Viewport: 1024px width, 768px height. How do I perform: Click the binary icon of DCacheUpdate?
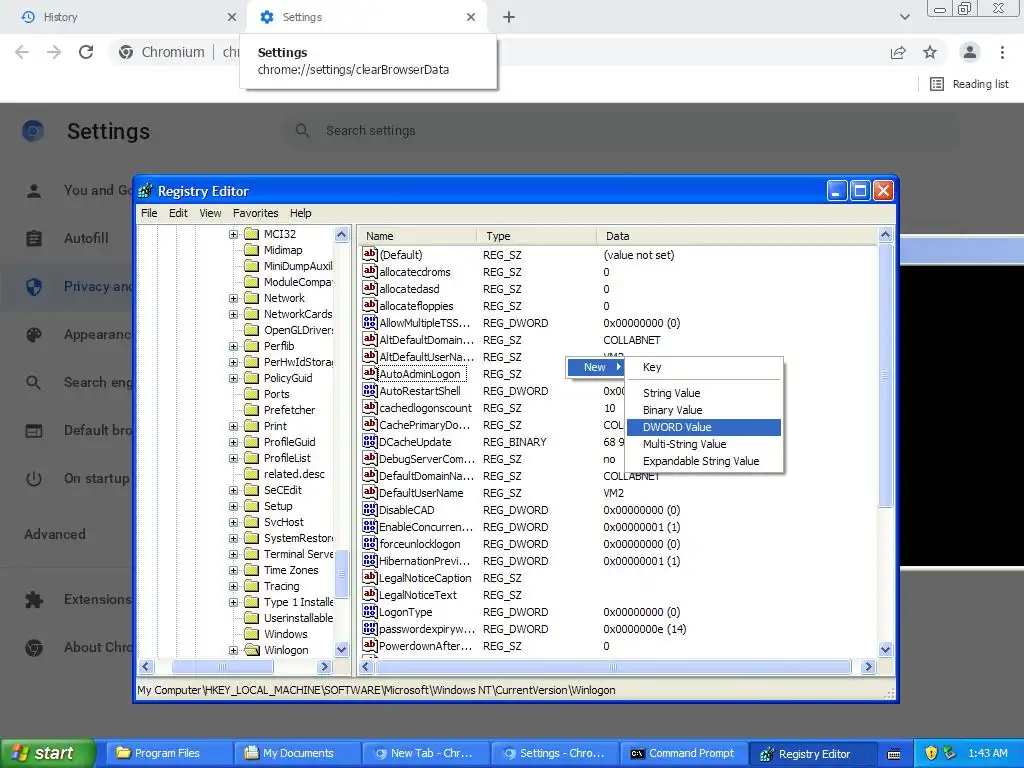pyautogui.click(x=370, y=441)
